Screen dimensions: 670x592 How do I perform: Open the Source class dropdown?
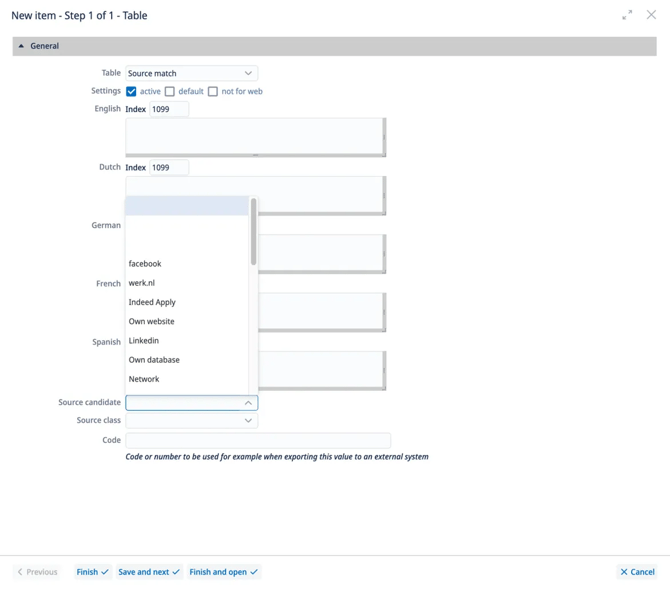(x=191, y=421)
